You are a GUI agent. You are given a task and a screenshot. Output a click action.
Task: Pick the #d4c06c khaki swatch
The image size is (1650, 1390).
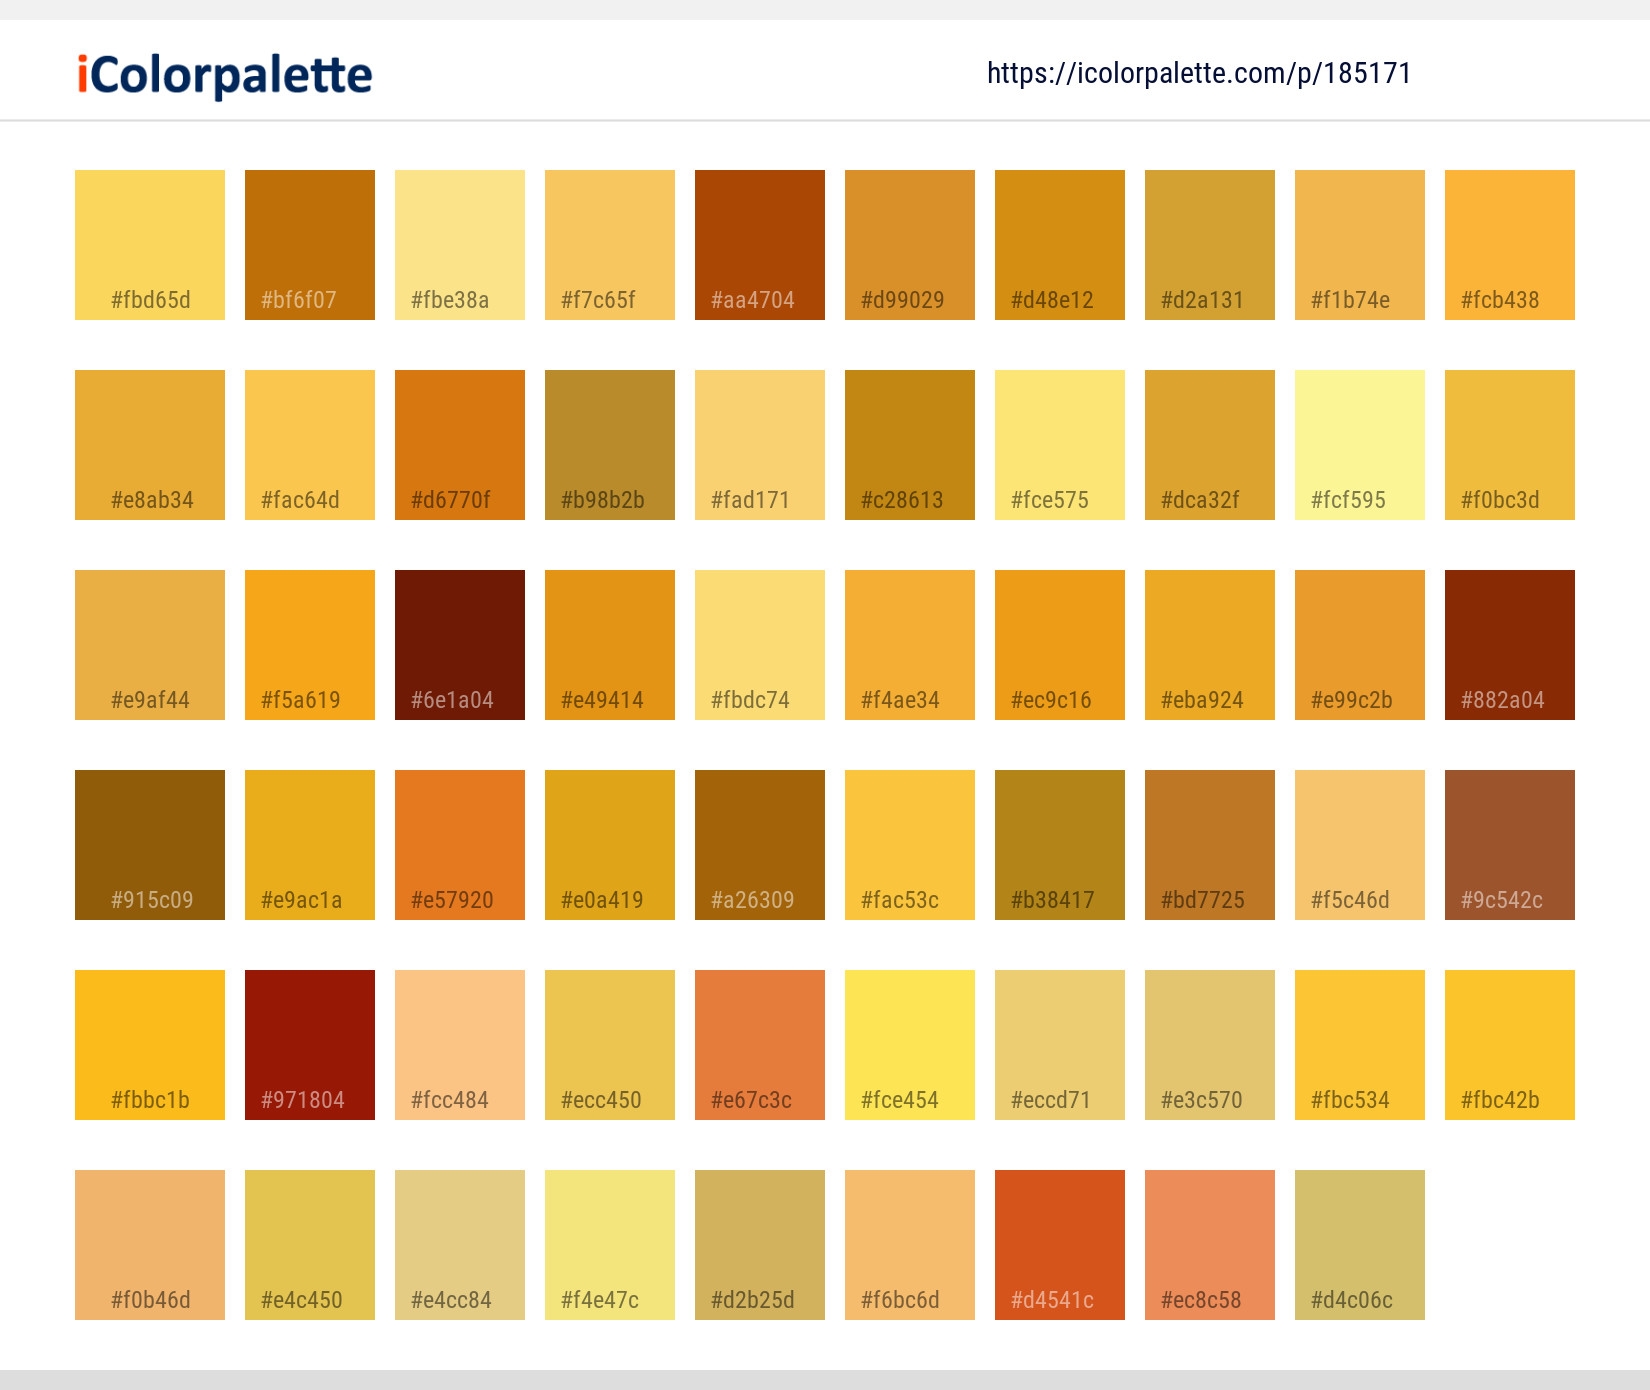1360,1245
